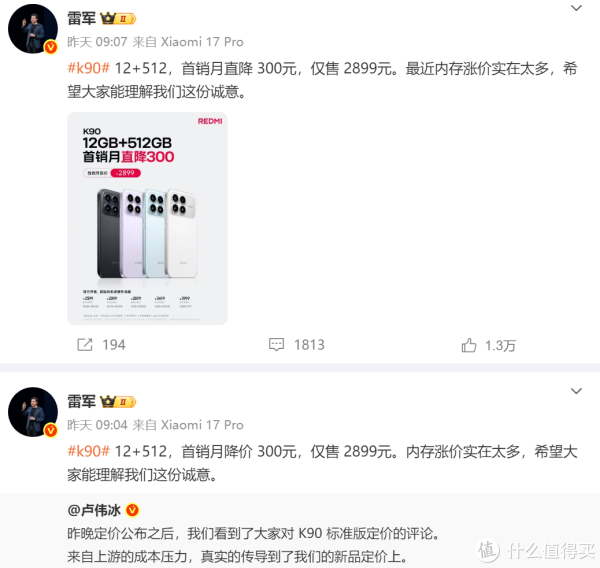Click the crown membership badge of second post
Image resolution: width=600 pixels, height=568 pixels.
point(118,402)
